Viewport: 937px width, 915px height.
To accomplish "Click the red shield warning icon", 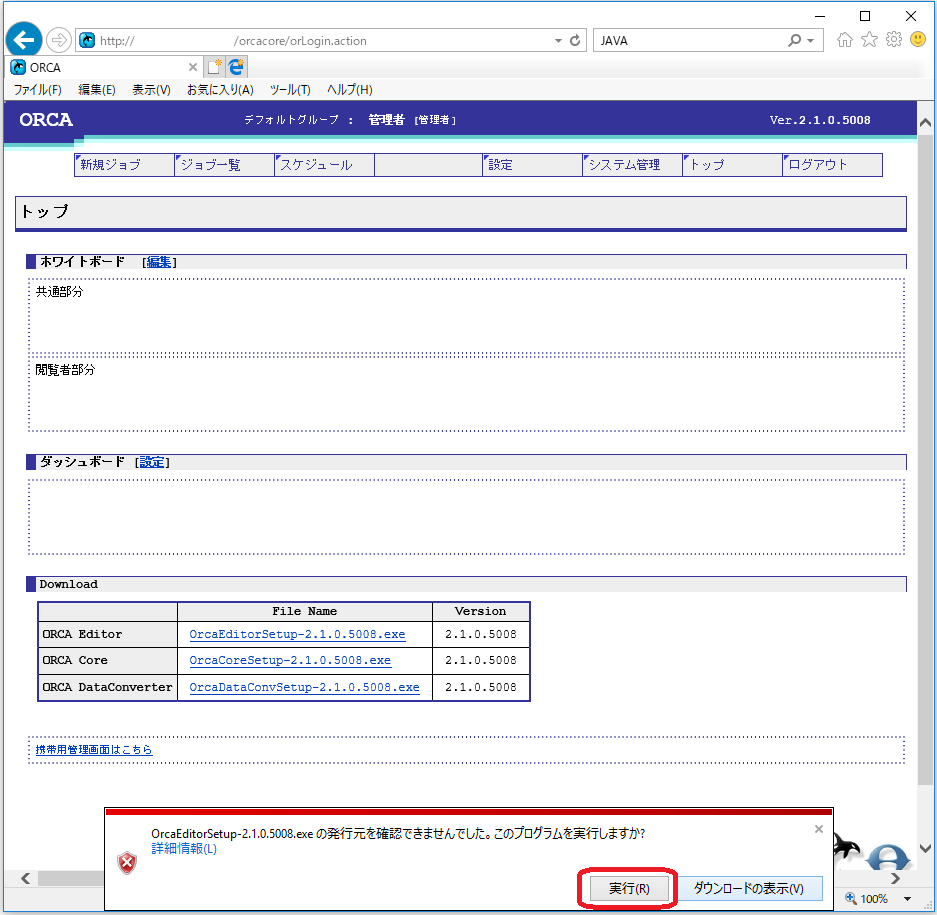I will click(127, 862).
